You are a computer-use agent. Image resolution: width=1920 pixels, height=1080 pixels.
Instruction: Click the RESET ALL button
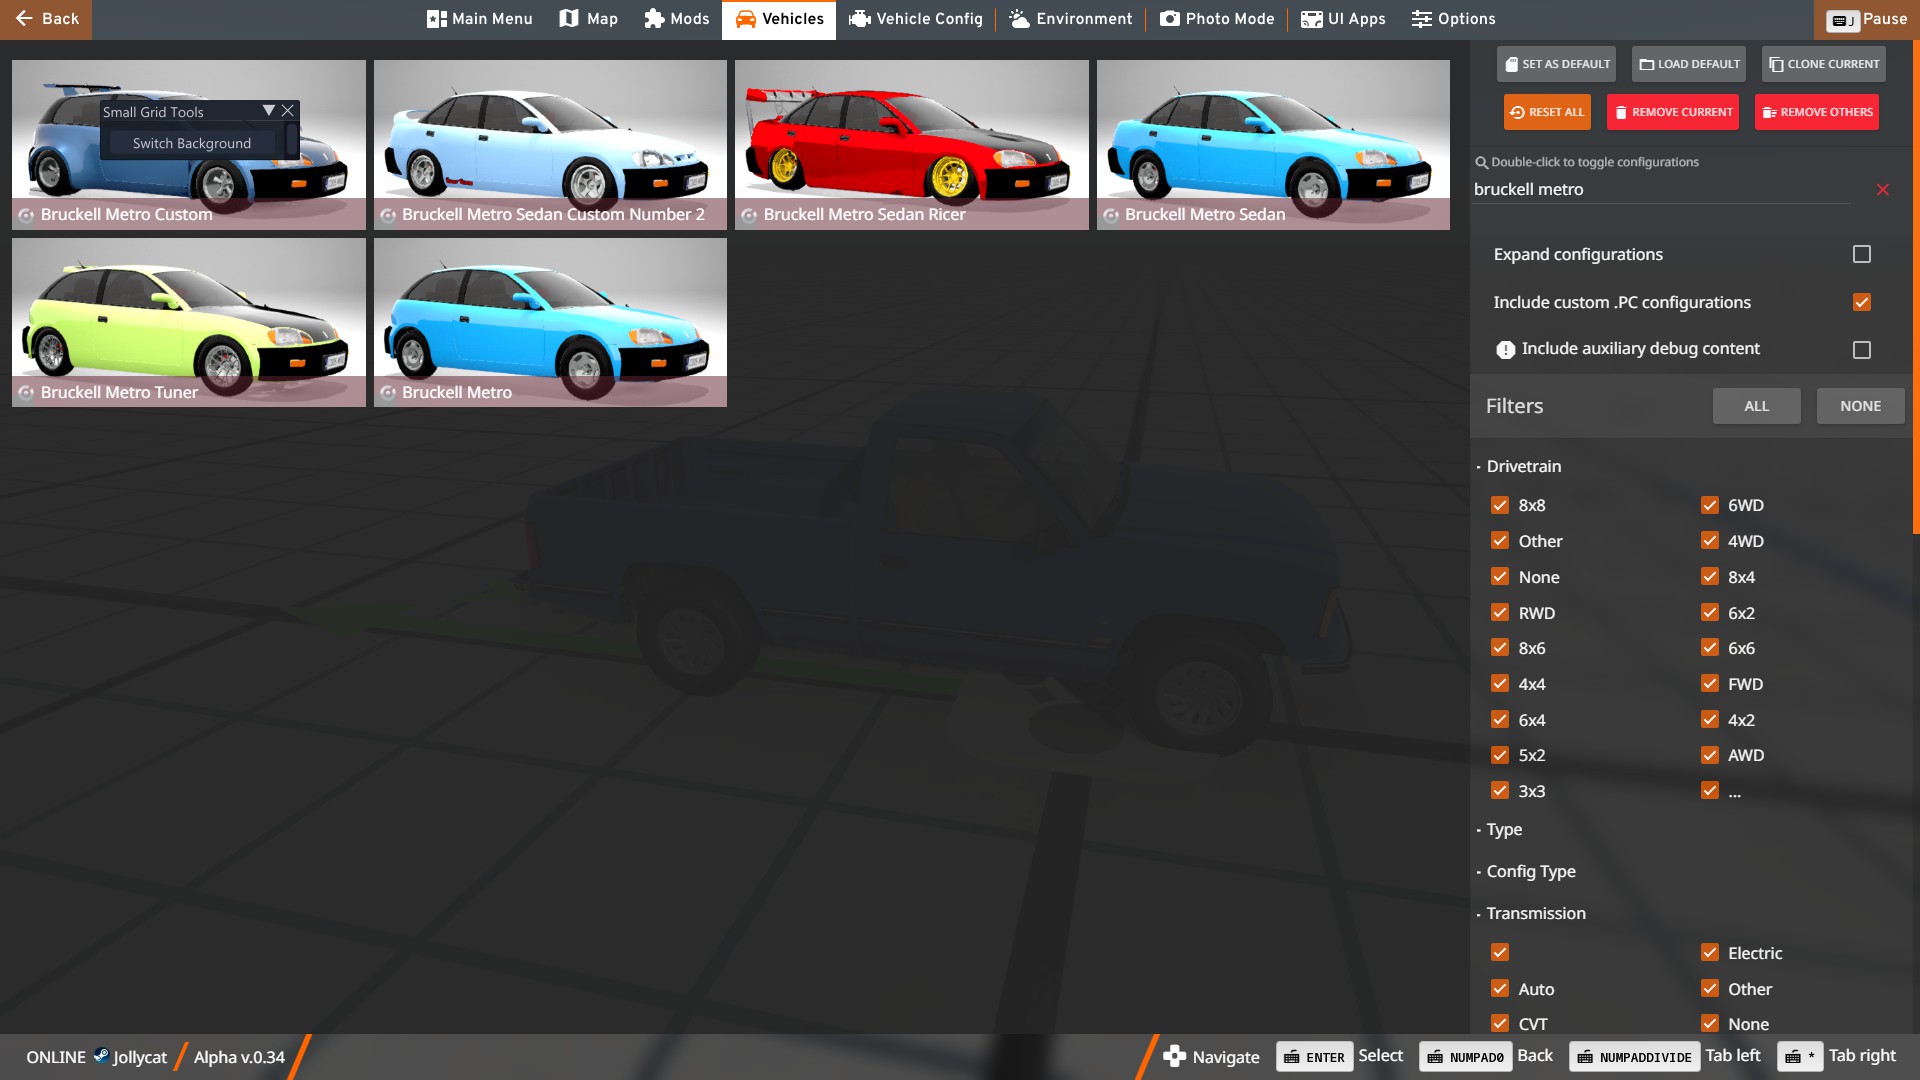click(1547, 112)
